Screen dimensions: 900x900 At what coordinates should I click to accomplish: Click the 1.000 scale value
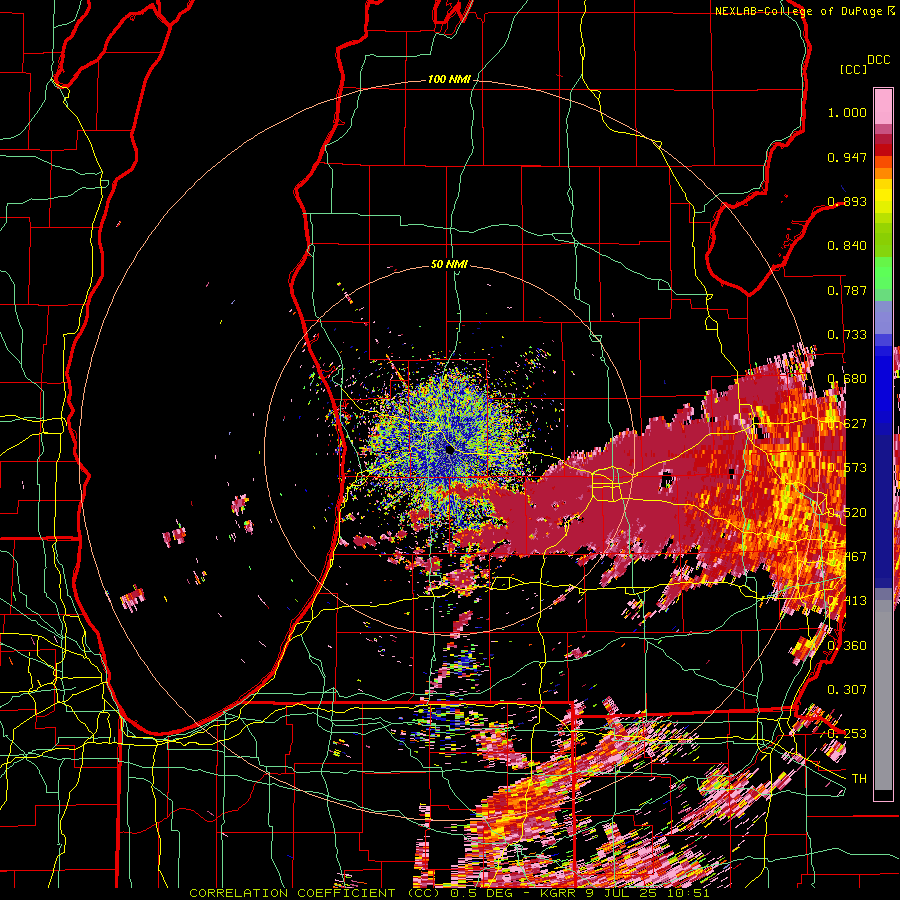coord(847,112)
